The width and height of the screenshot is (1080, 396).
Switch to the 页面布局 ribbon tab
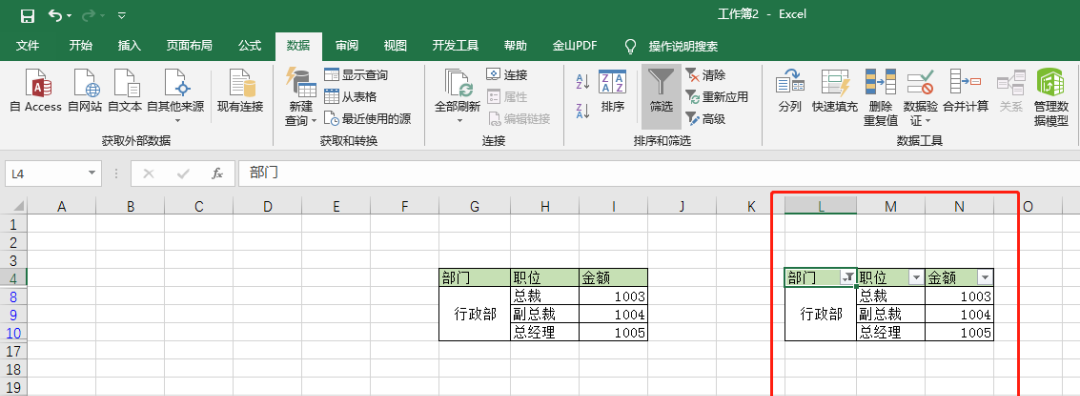189,46
